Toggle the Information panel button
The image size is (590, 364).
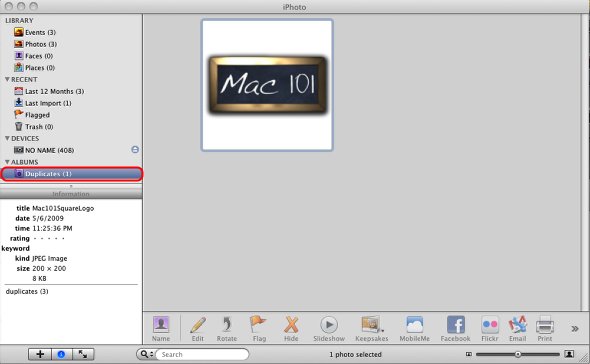(x=61, y=354)
